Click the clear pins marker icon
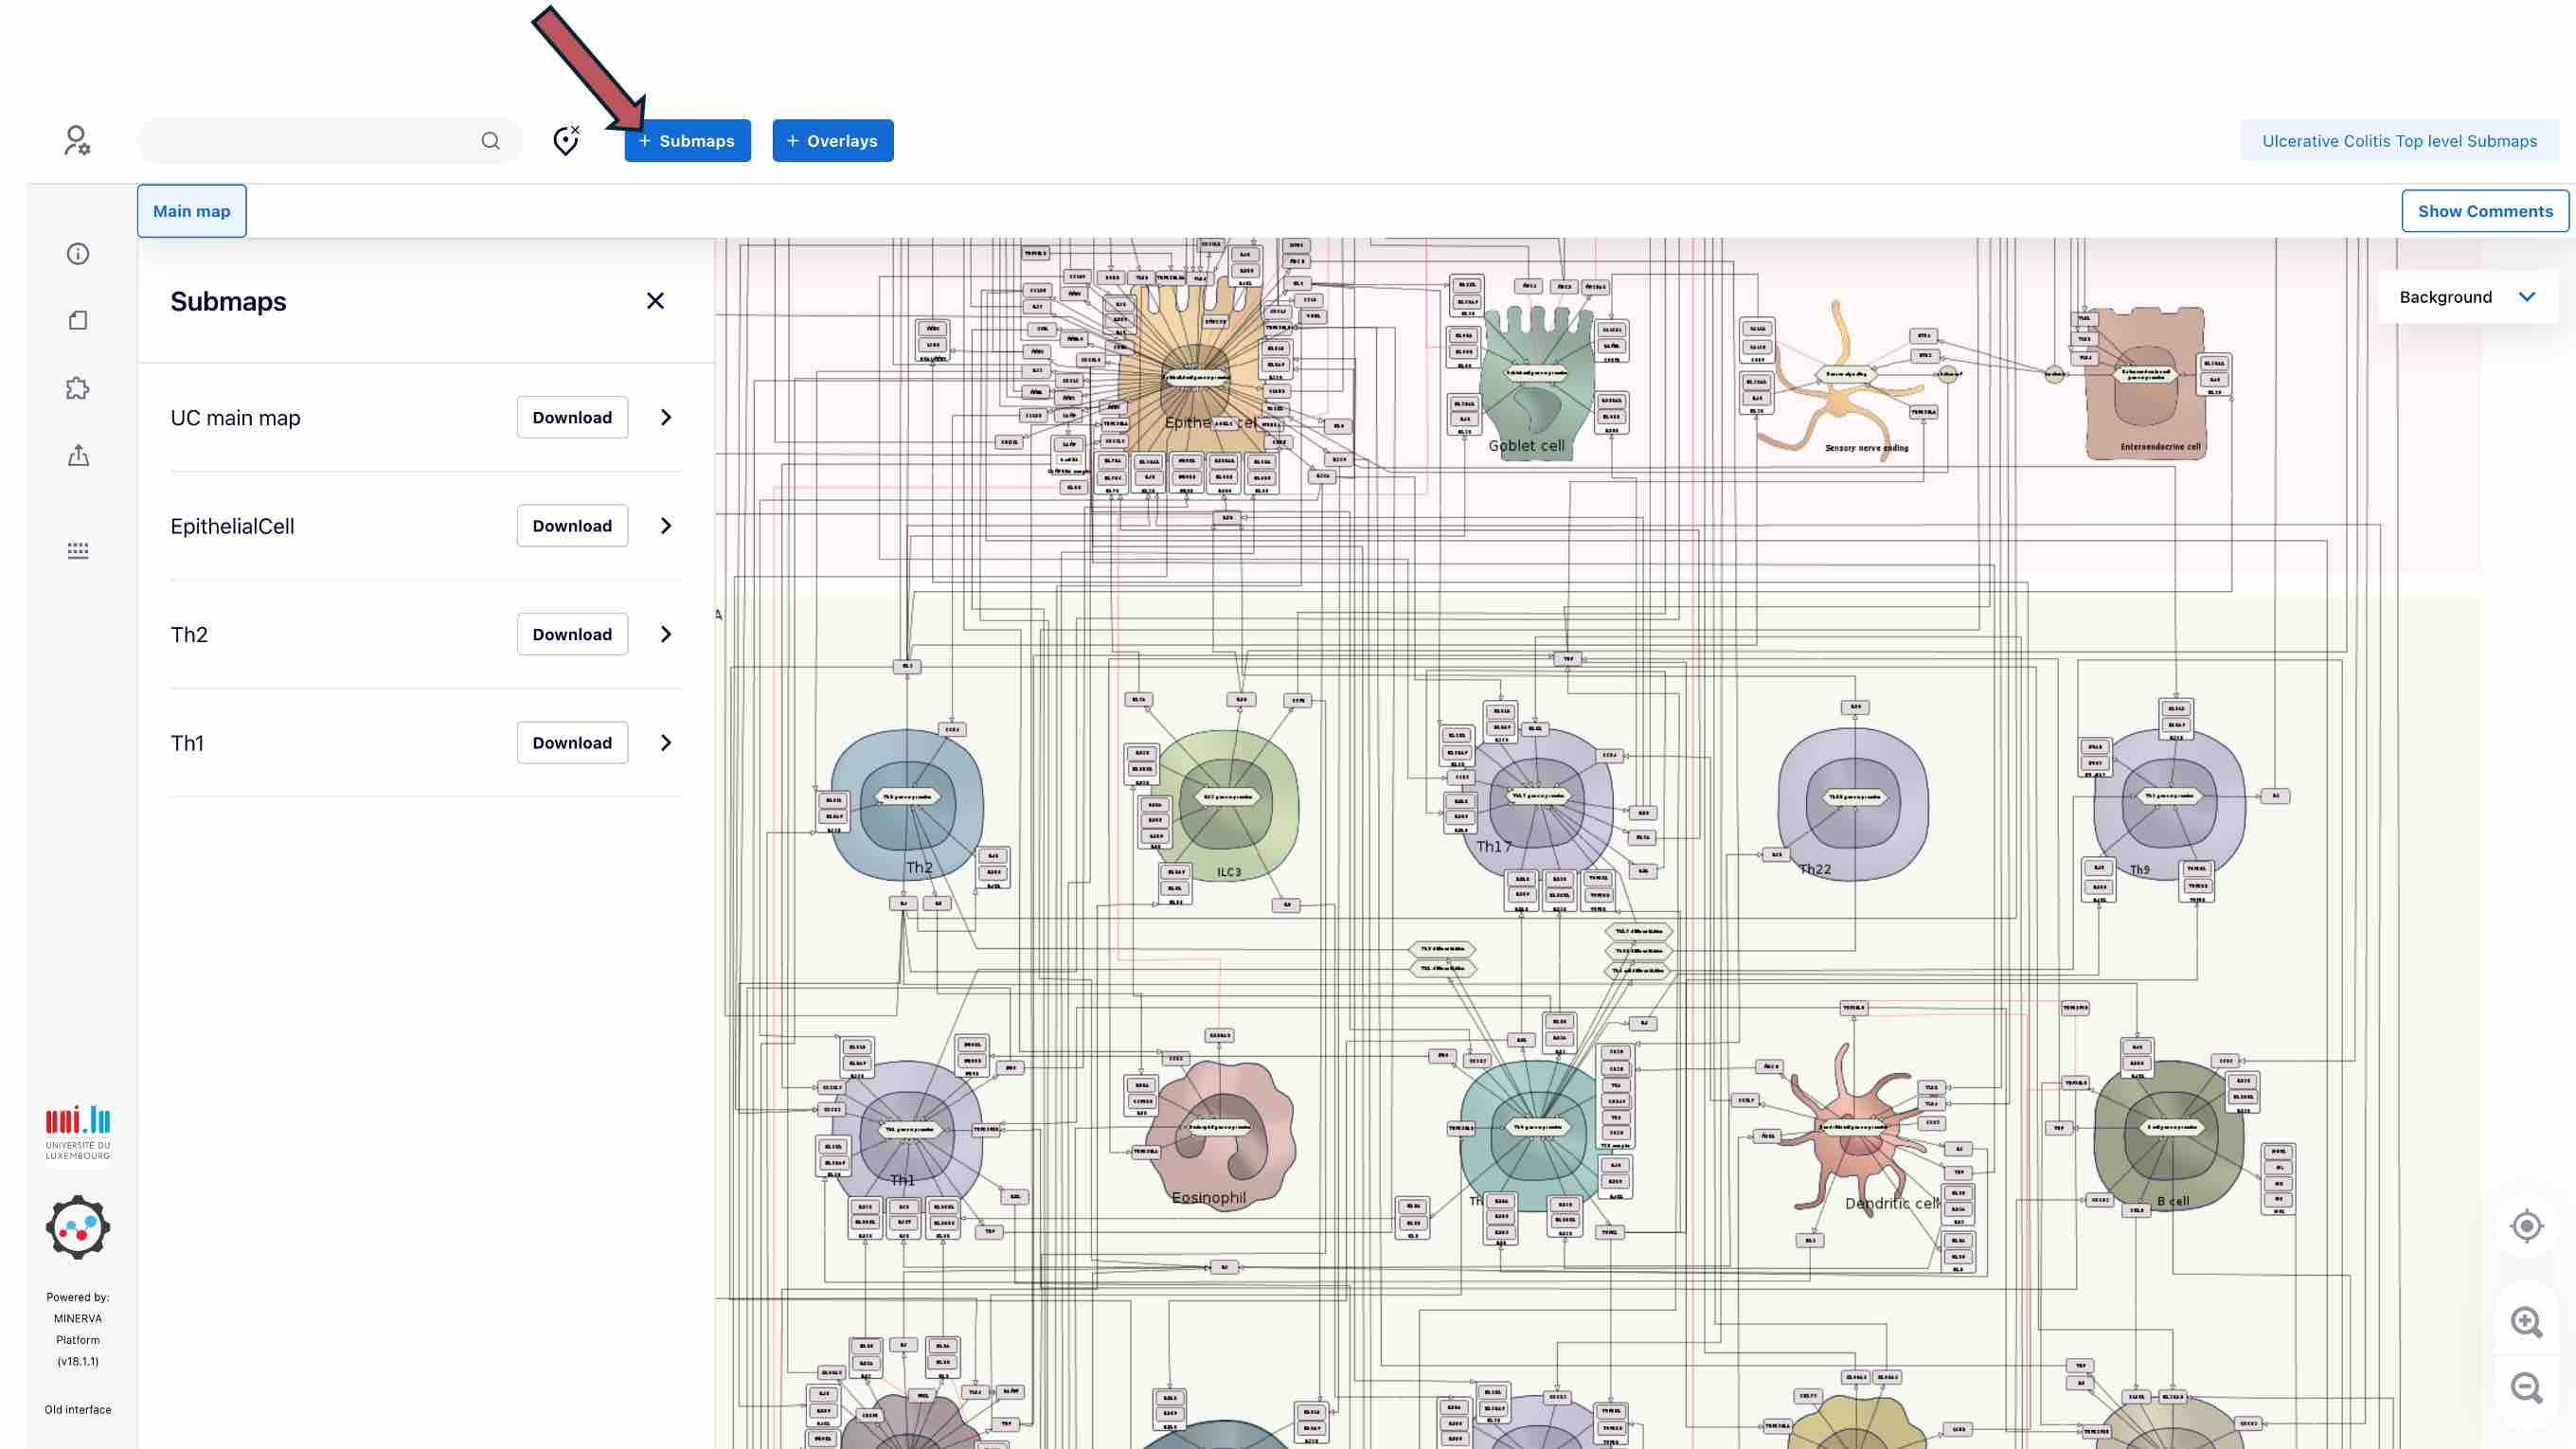 [x=566, y=141]
